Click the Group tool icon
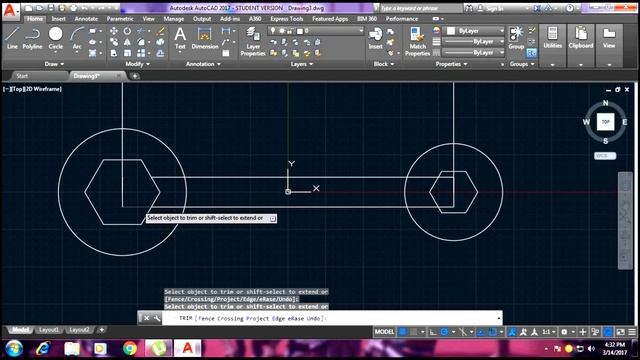The width and height of the screenshot is (640, 360). pyautogui.click(x=516, y=38)
